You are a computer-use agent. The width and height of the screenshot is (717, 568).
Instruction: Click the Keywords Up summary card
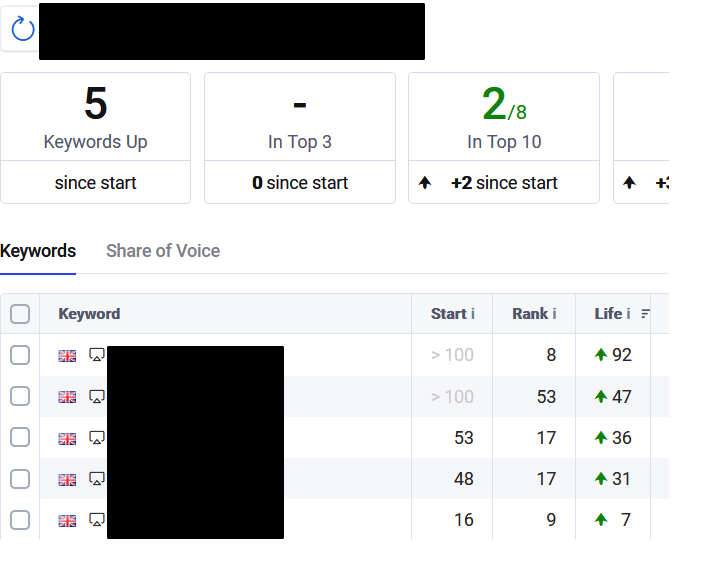coord(96,138)
